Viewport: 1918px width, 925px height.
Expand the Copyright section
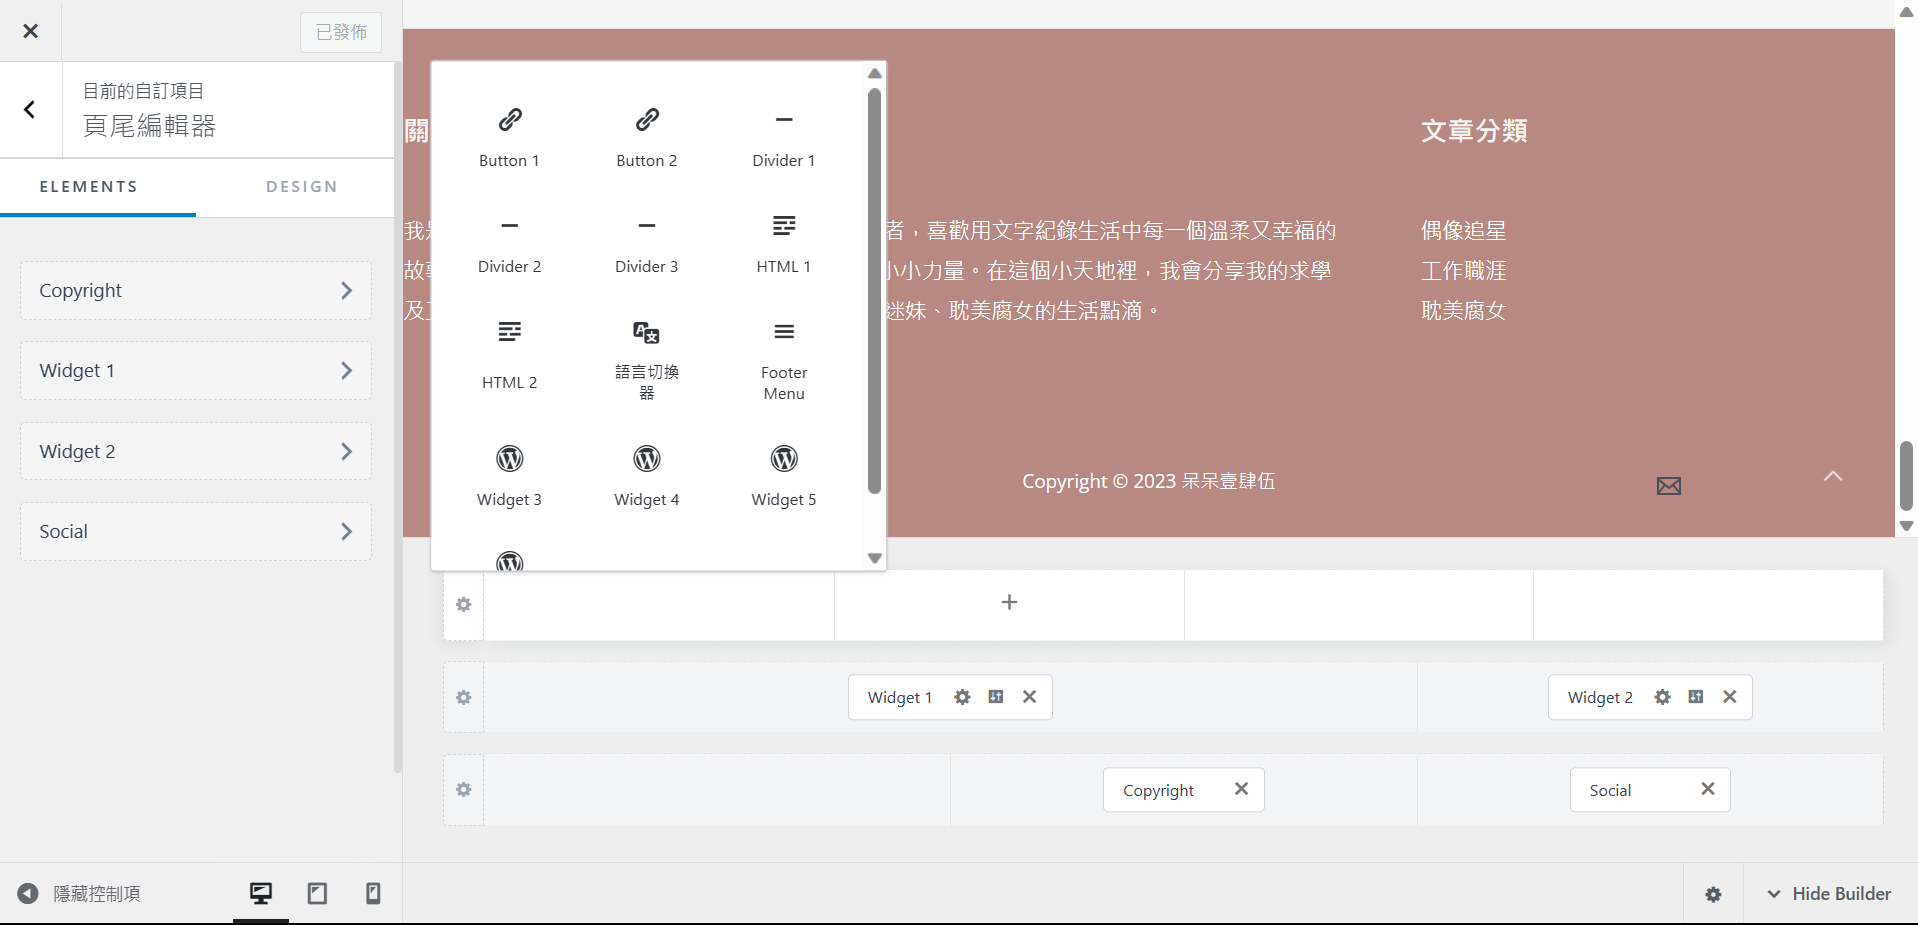point(196,290)
